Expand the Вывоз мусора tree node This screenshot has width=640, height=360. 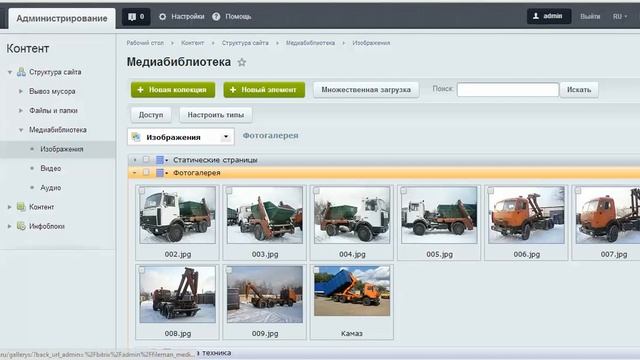(20, 91)
